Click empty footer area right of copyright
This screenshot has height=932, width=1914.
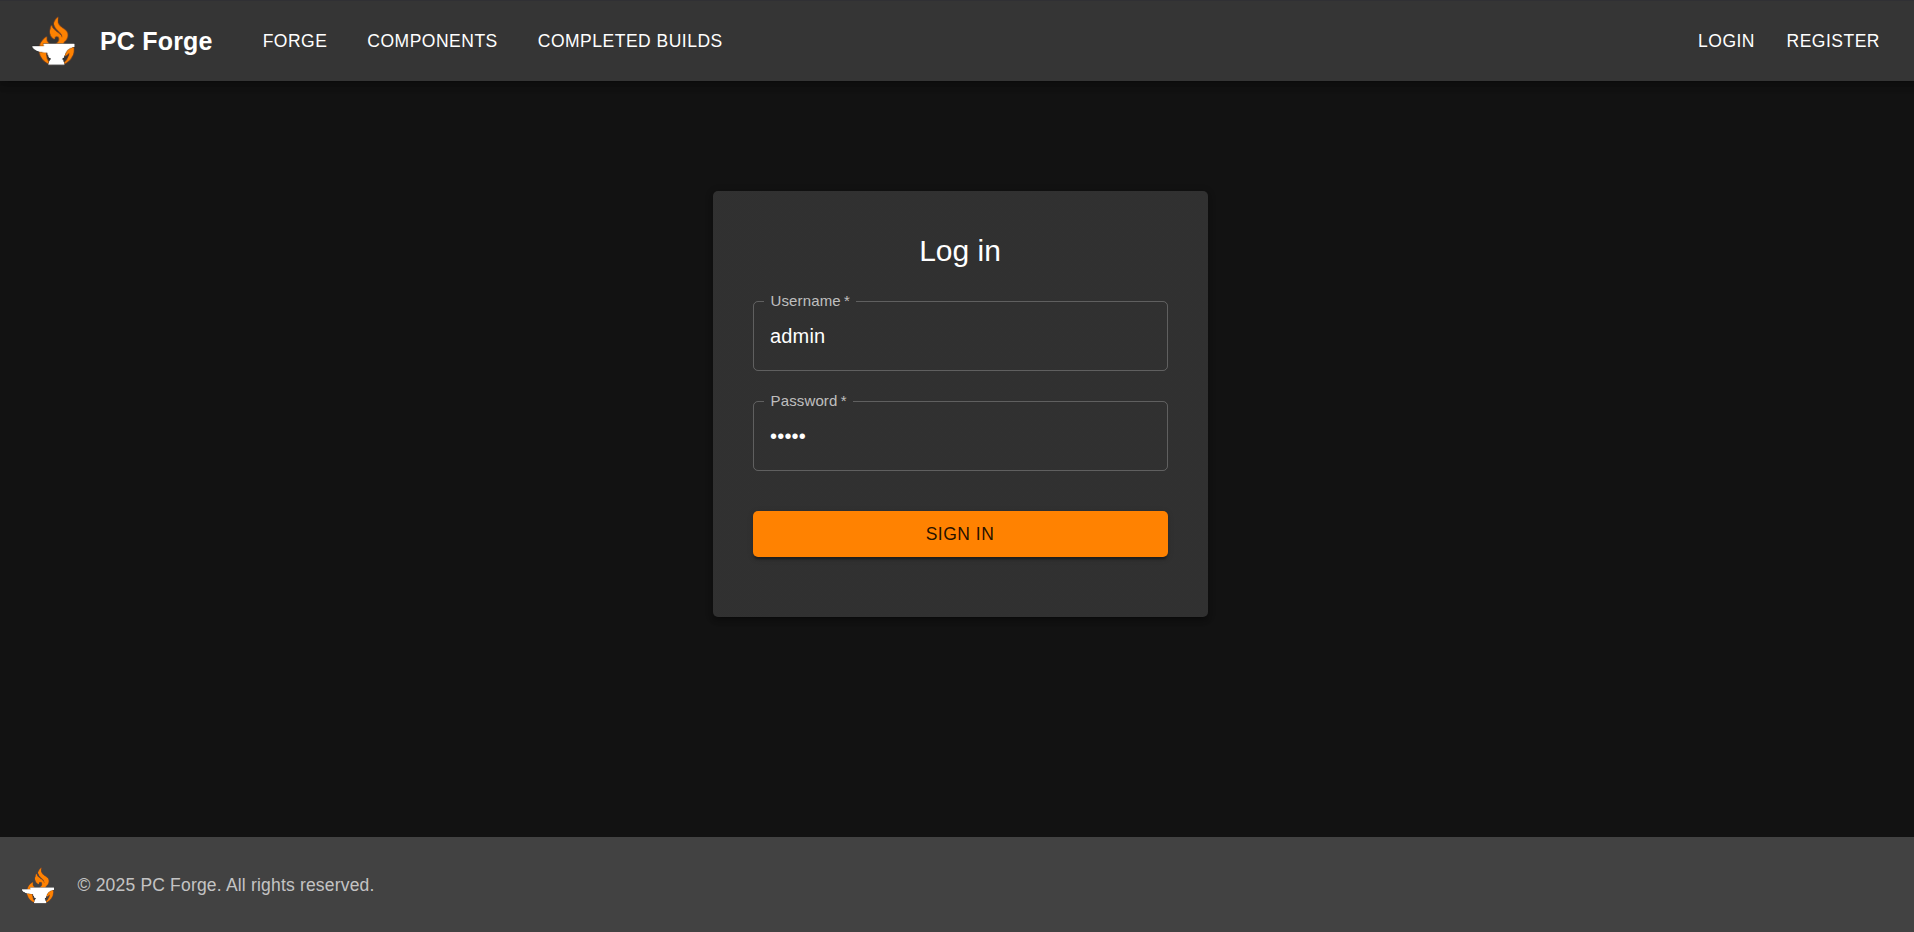[x=1100, y=885]
